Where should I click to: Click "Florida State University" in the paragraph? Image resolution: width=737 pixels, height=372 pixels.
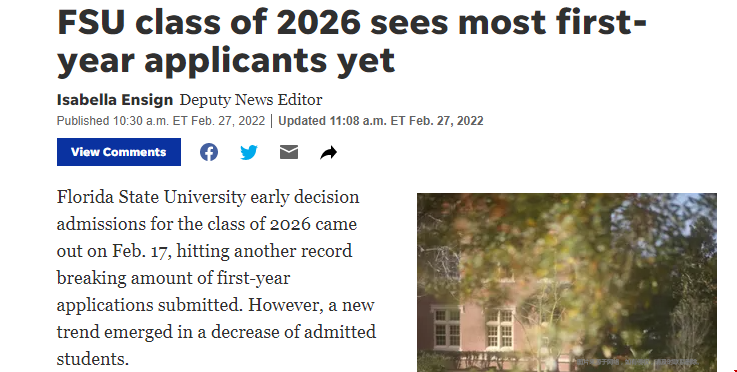click(151, 197)
